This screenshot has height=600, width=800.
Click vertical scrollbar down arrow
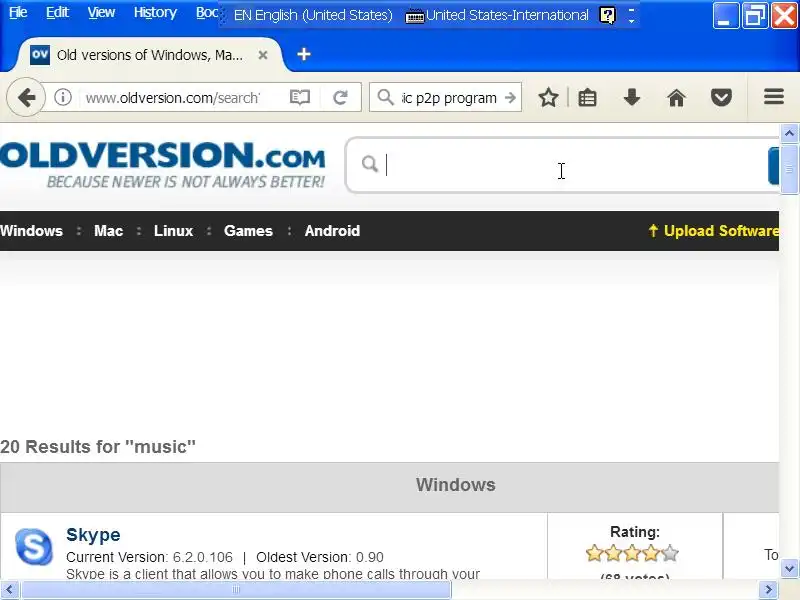tap(789, 568)
